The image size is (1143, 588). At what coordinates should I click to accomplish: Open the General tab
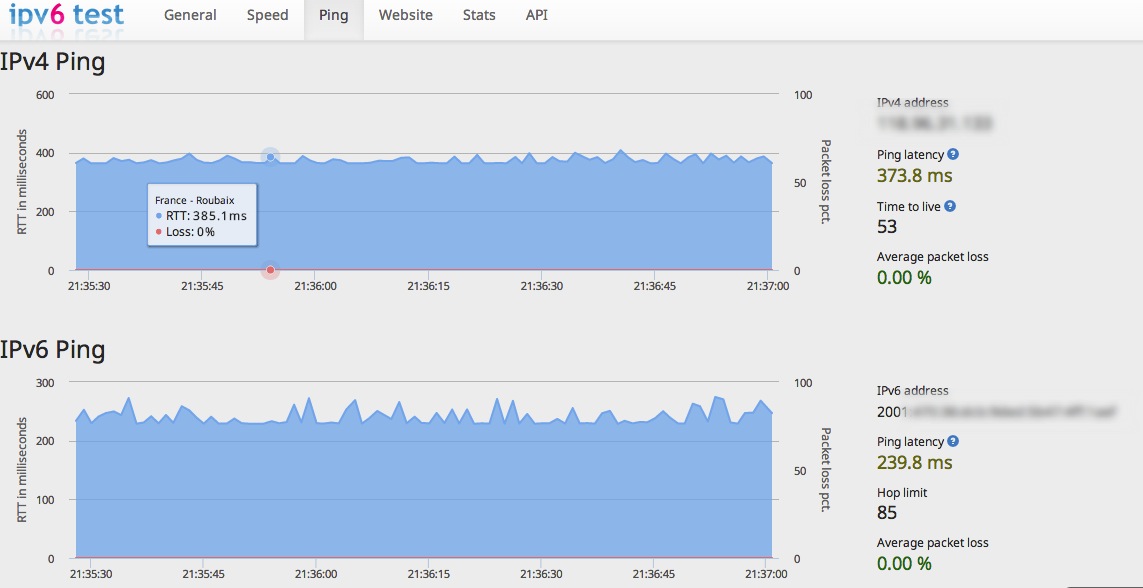[x=190, y=15]
